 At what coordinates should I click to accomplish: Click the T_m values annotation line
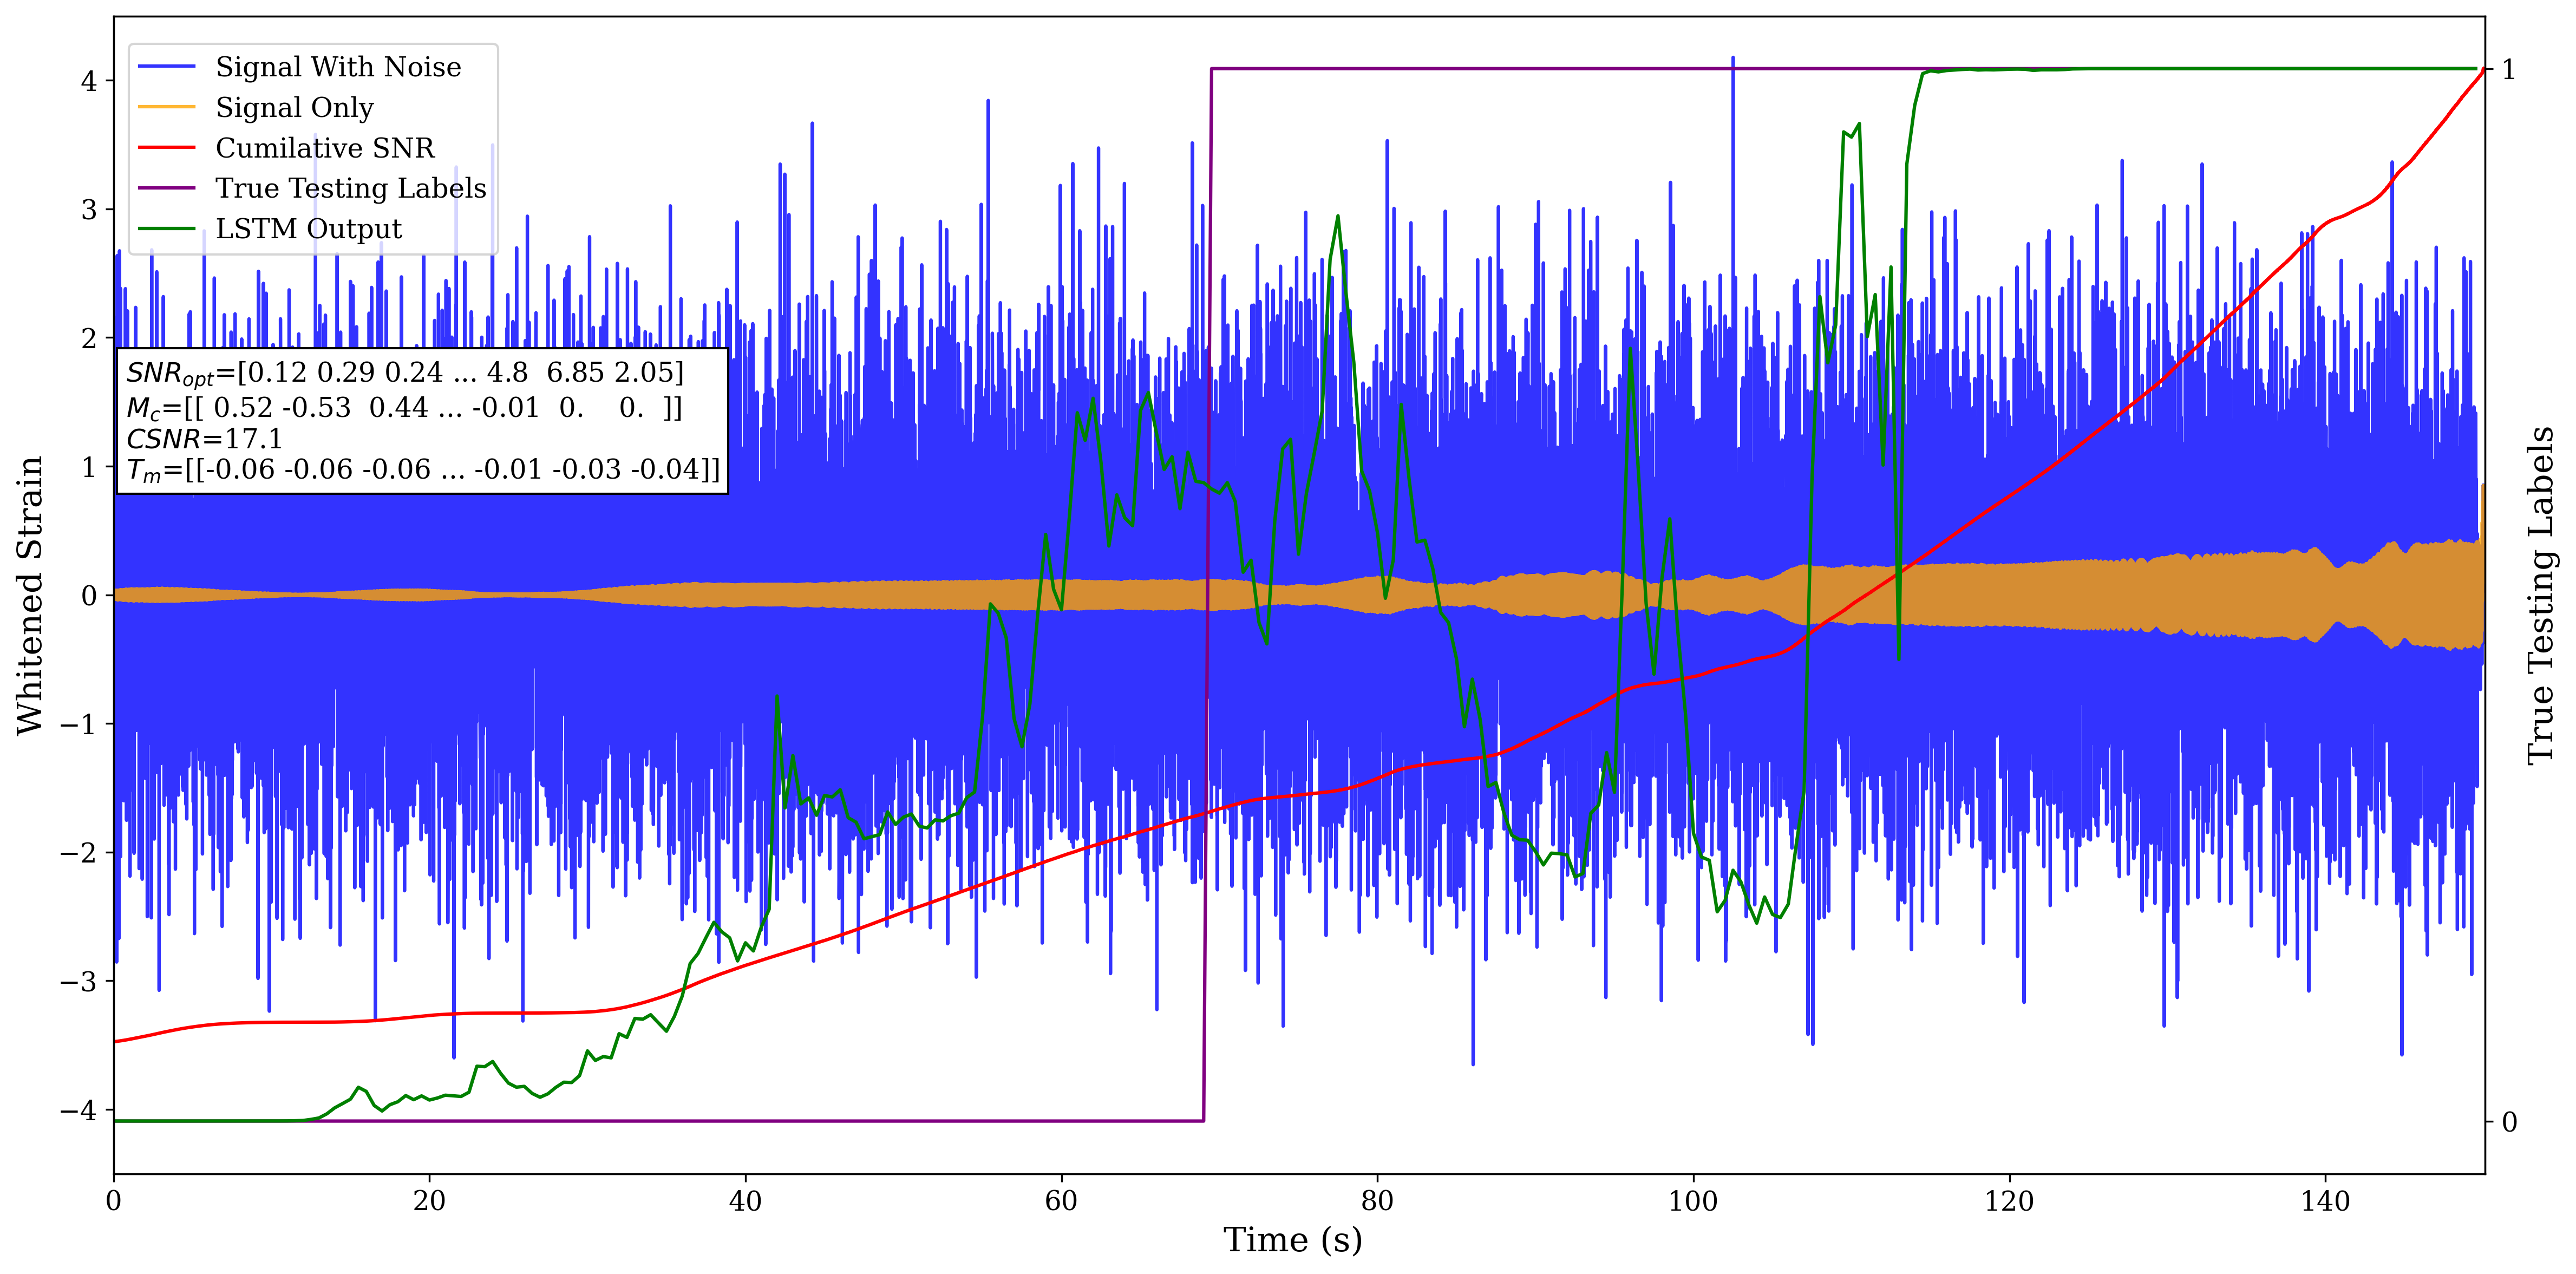click(422, 470)
